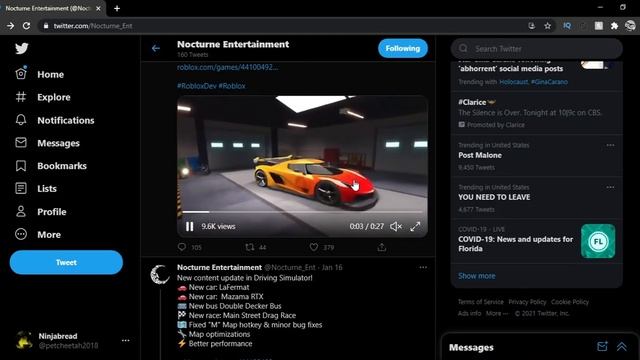
Task: Seek on the video progress bar
Action: coord(302,212)
